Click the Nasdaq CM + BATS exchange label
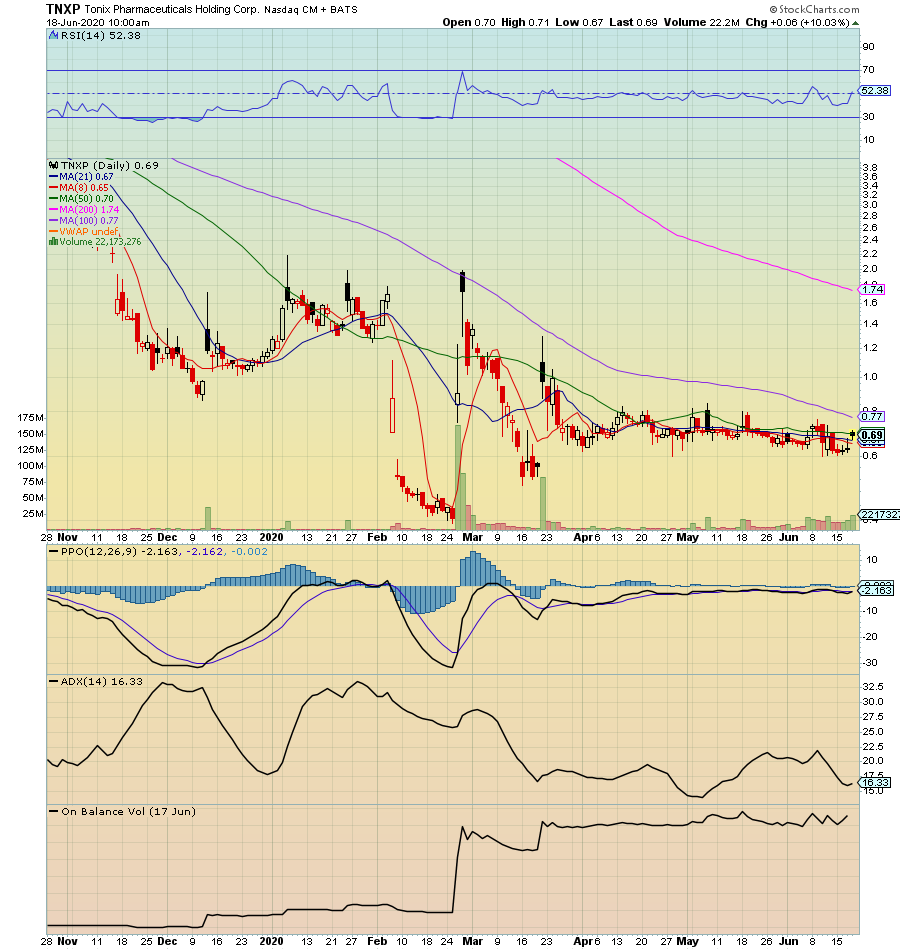This screenshot has width=900, height=950. pos(311,10)
